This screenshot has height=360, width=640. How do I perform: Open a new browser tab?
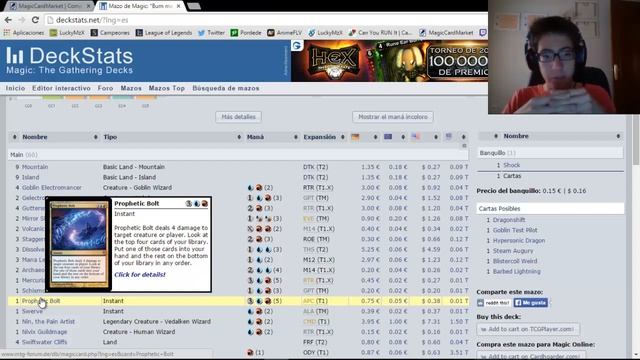pos(194,6)
